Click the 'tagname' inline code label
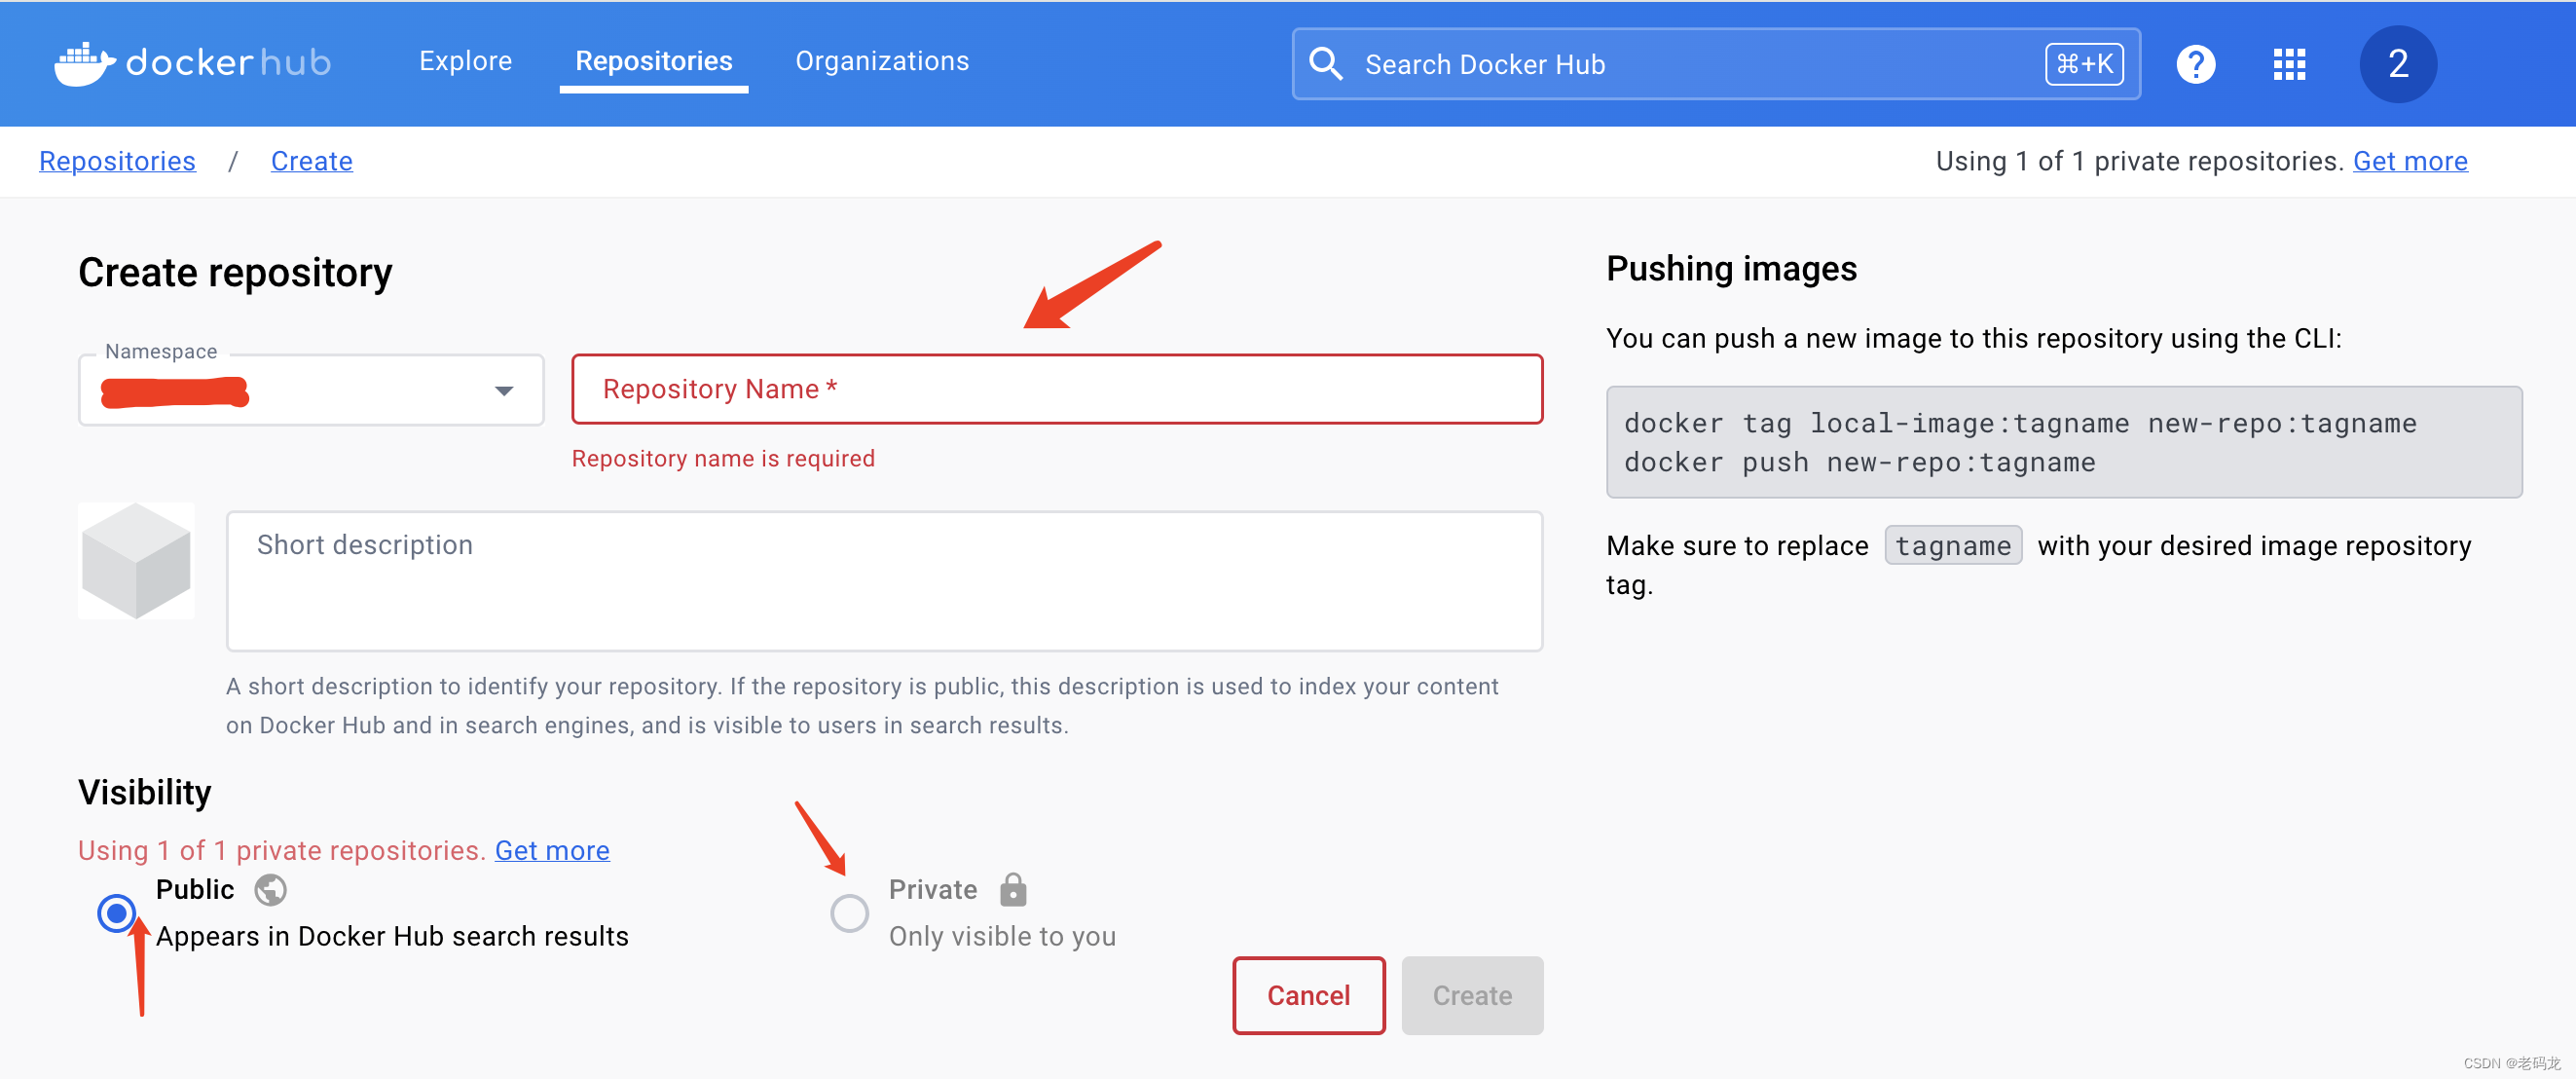 (x=1952, y=545)
